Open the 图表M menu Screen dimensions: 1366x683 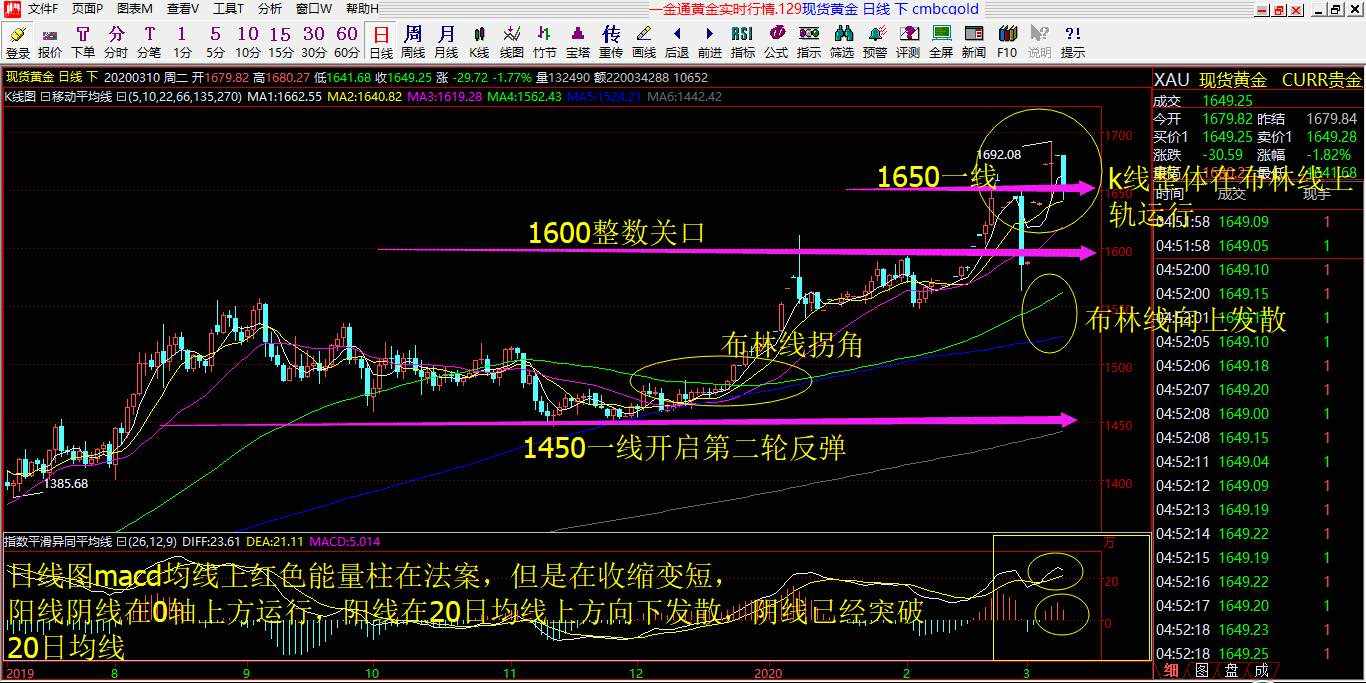134,9
